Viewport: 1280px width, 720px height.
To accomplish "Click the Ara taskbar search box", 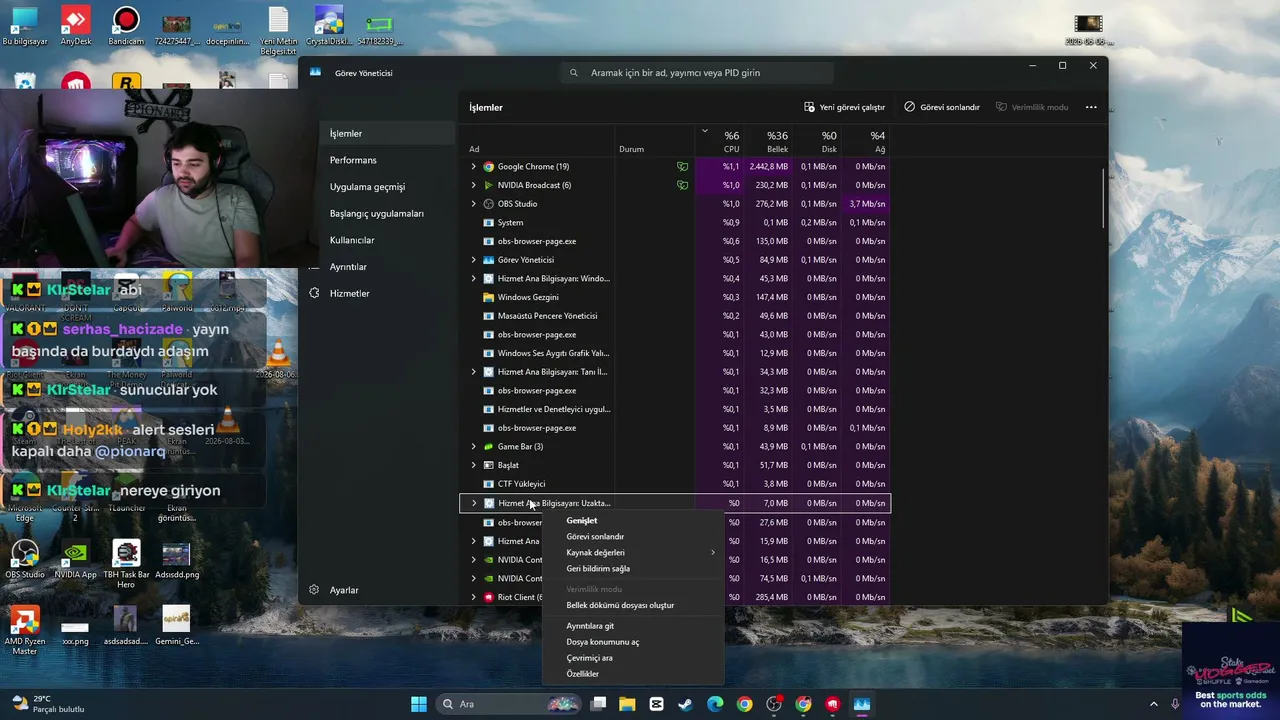I will tap(508, 704).
